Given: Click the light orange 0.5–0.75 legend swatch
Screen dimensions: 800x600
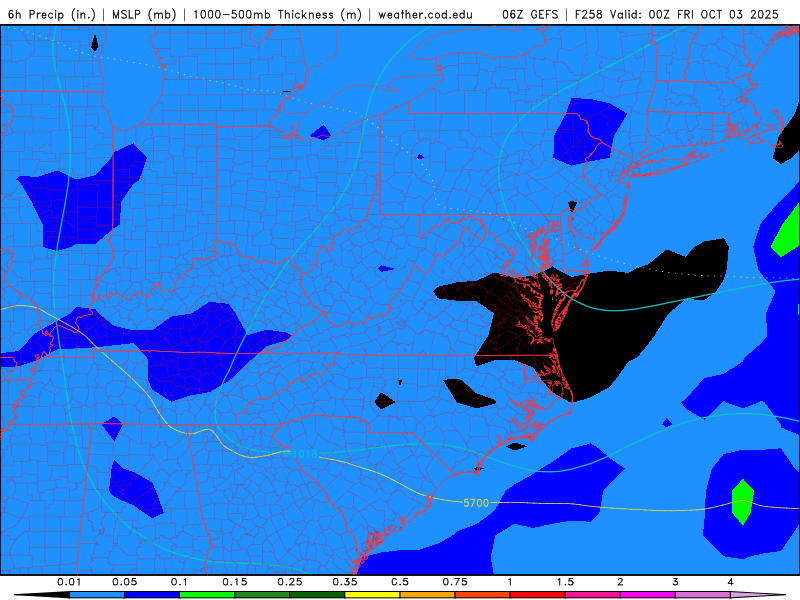Looking at the screenshot, I should [x=428, y=595].
